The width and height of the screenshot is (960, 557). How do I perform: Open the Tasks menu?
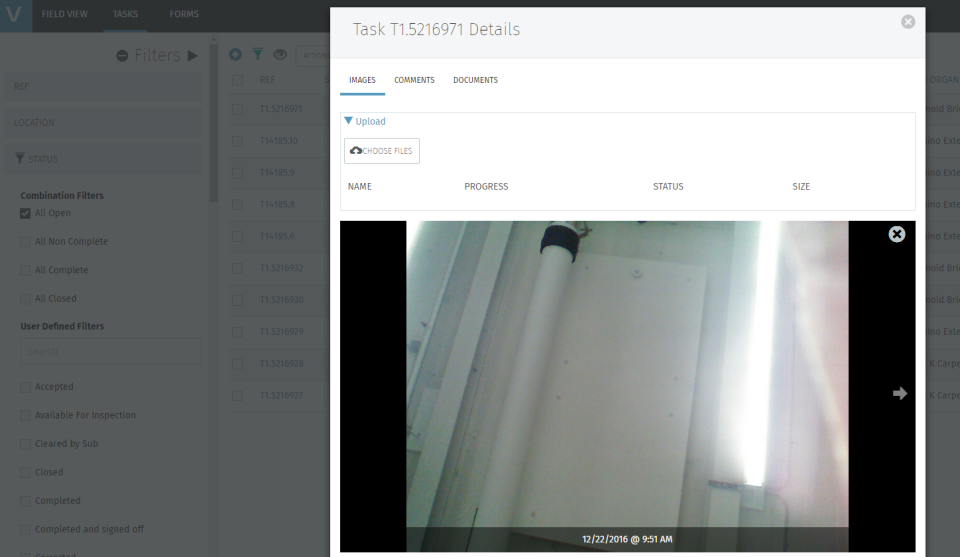125,14
